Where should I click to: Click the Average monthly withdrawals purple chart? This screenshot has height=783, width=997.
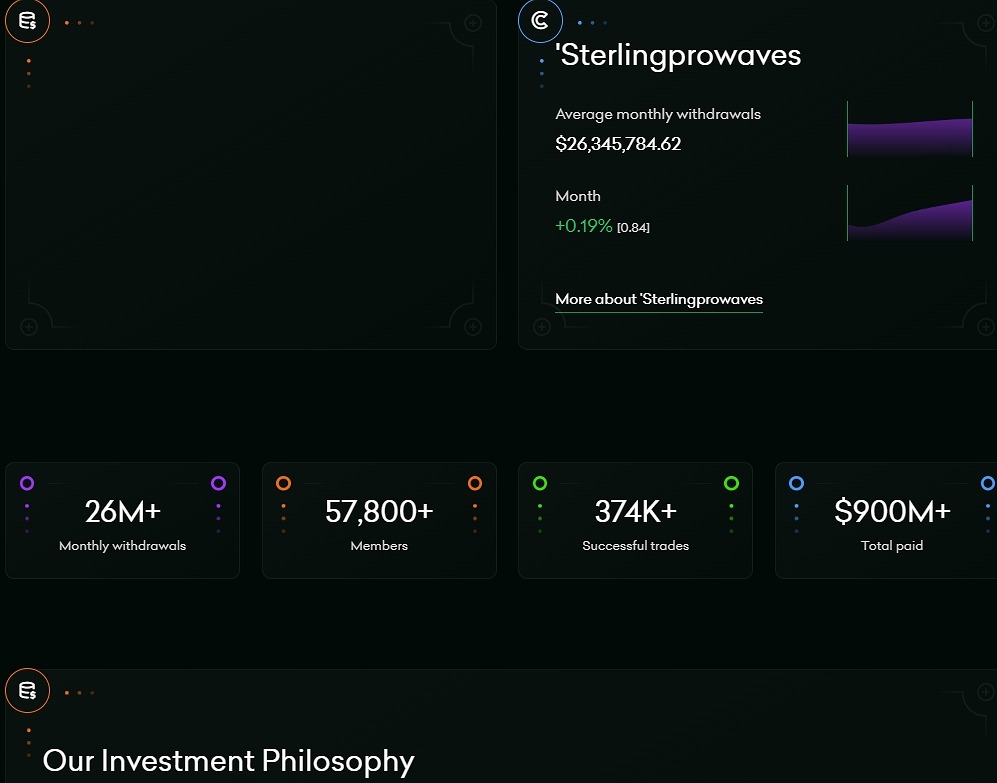(909, 130)
